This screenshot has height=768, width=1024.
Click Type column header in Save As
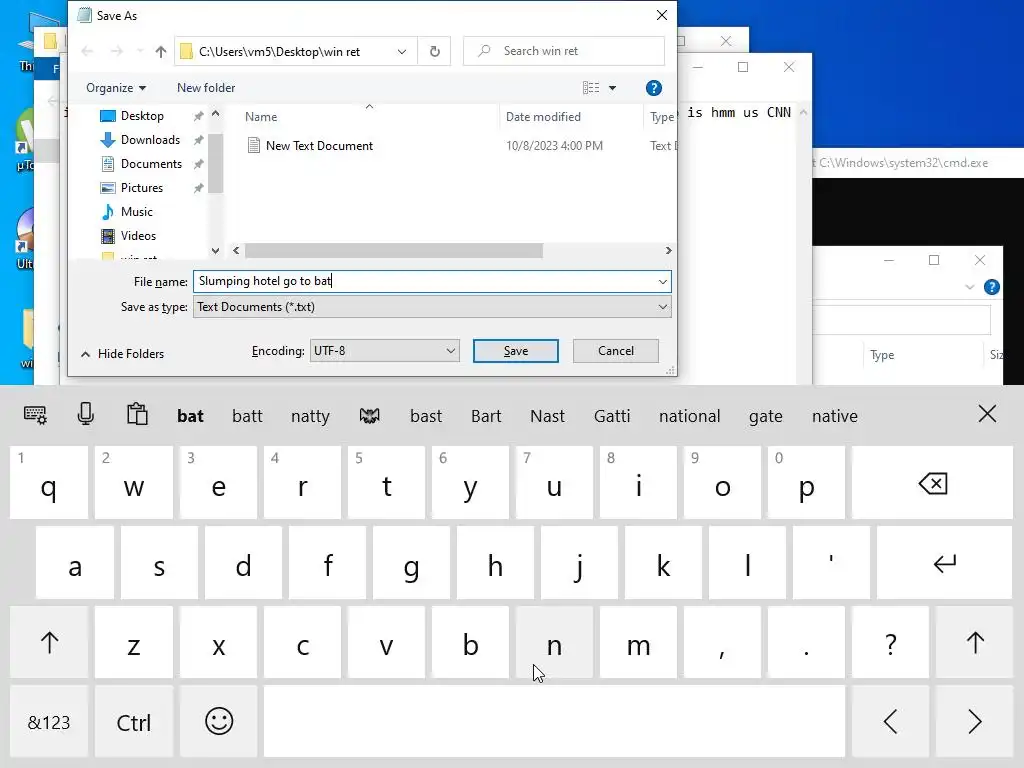pyautogui.click(x=661, y=116)
